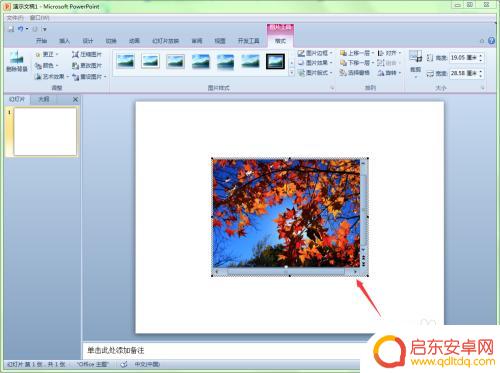500x373 pixels.
Task: Open the Picture Border dropdown
Action: point(315,53)
